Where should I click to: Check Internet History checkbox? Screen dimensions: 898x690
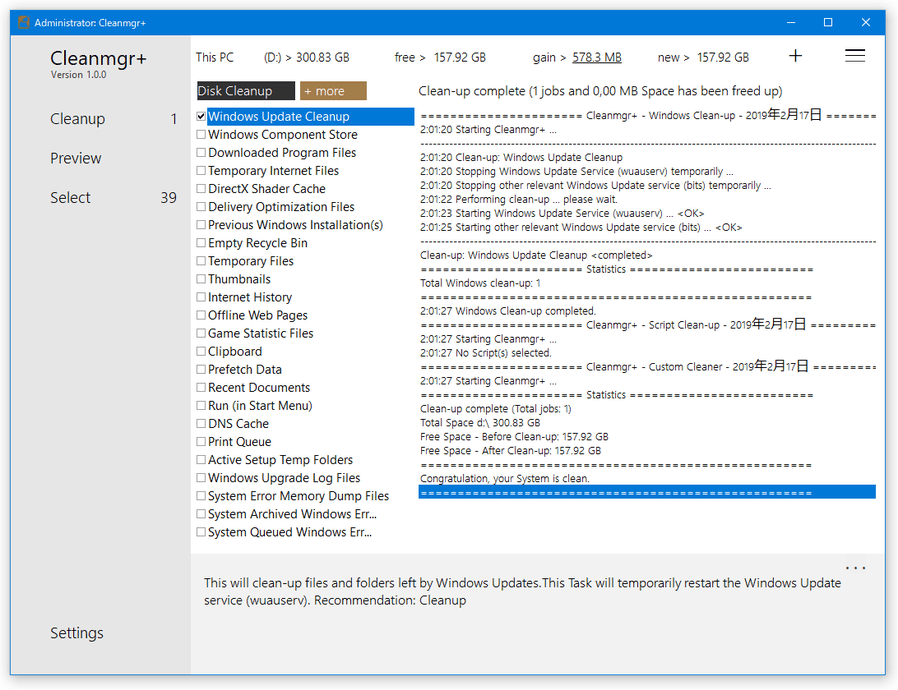click(x=201, y=297)
